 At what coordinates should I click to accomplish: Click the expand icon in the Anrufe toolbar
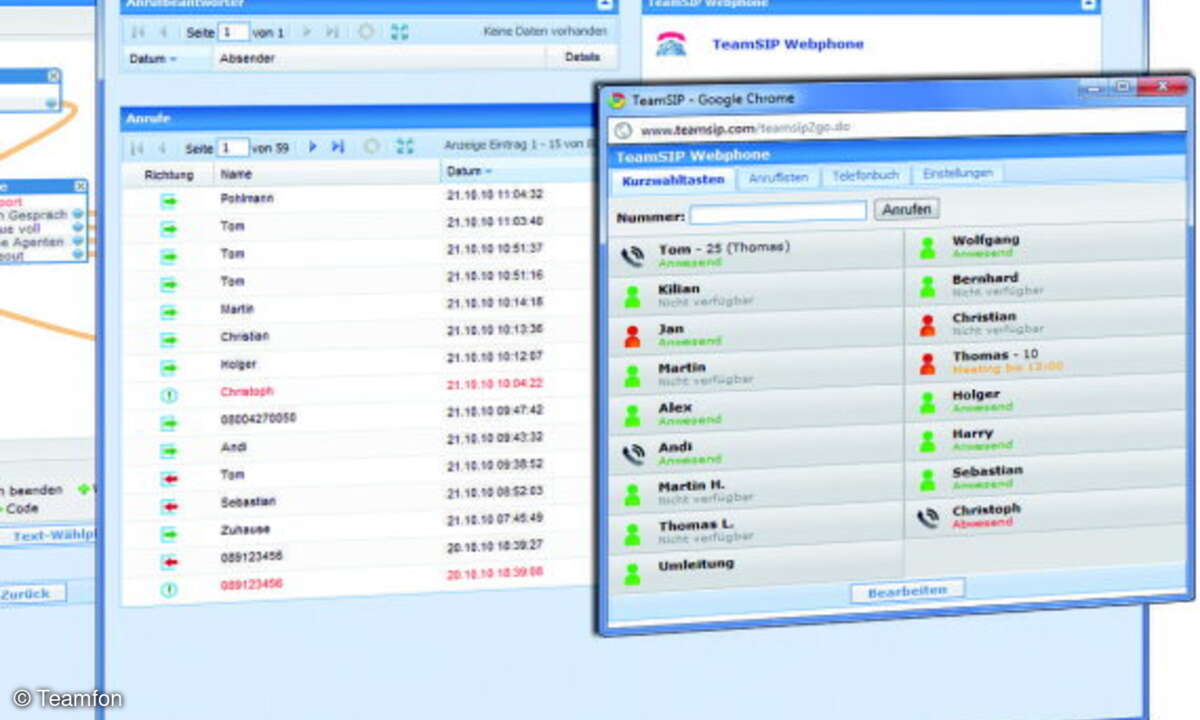point(405,147)
